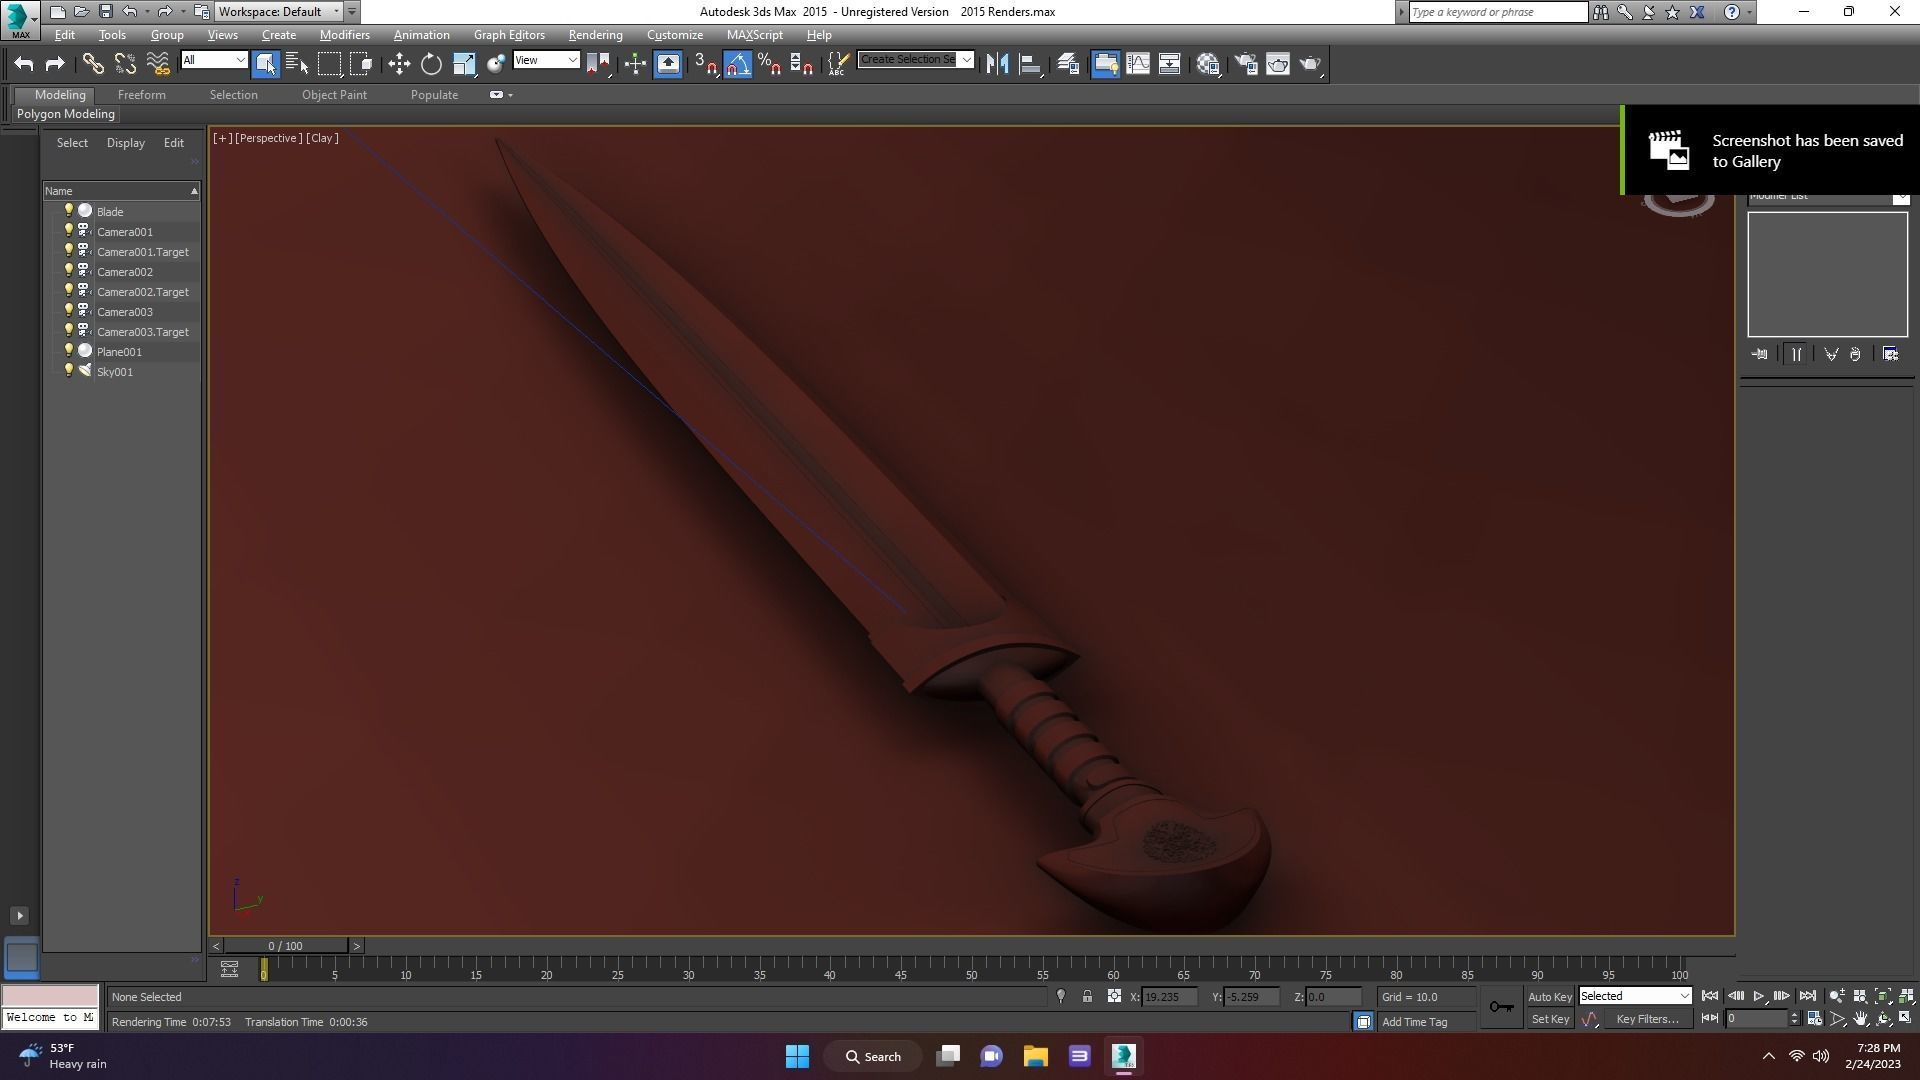The image size is (1920, 1080).
Task: Toggle the Spinner Snap button
Action: (x=801, y=64)
